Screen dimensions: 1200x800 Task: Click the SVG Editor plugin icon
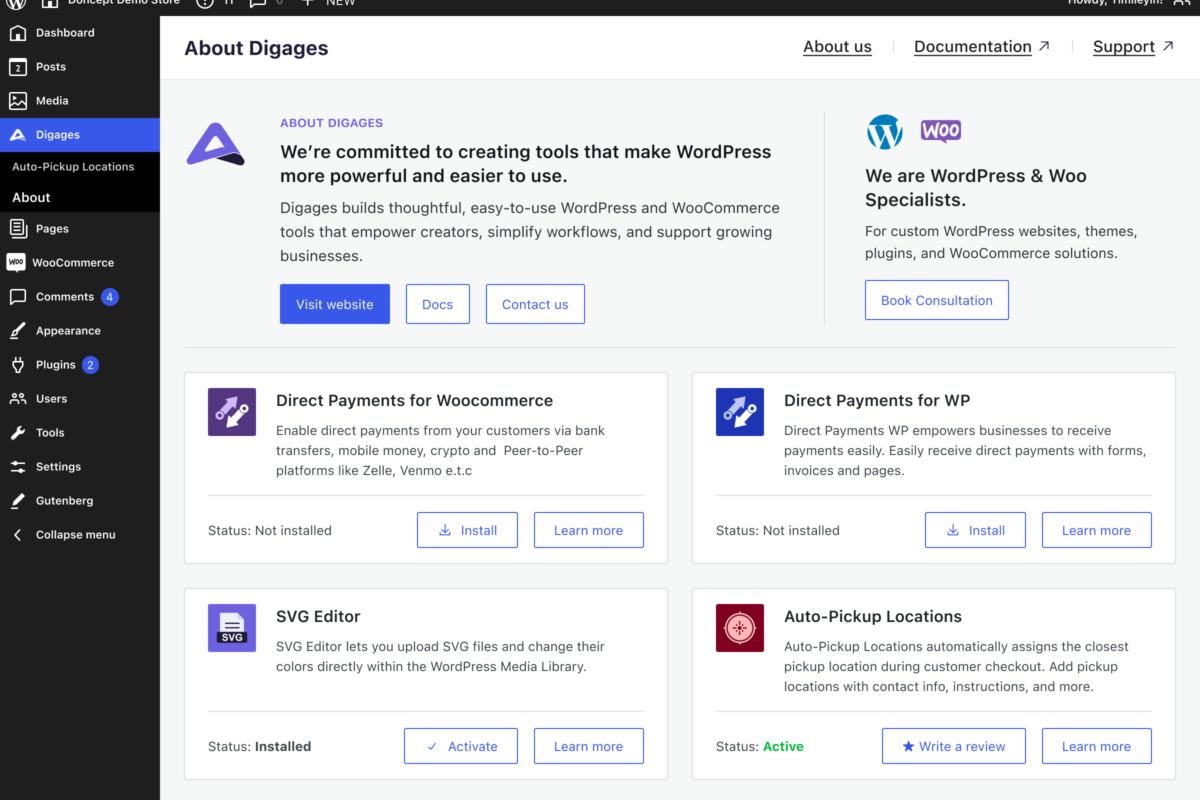[x=232, y=628]
